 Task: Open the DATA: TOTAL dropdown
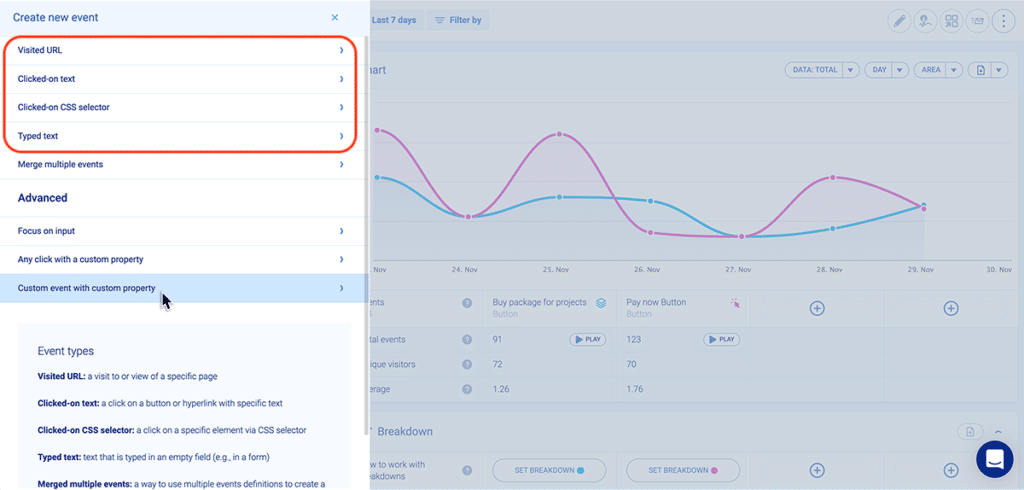pos(822,70)
